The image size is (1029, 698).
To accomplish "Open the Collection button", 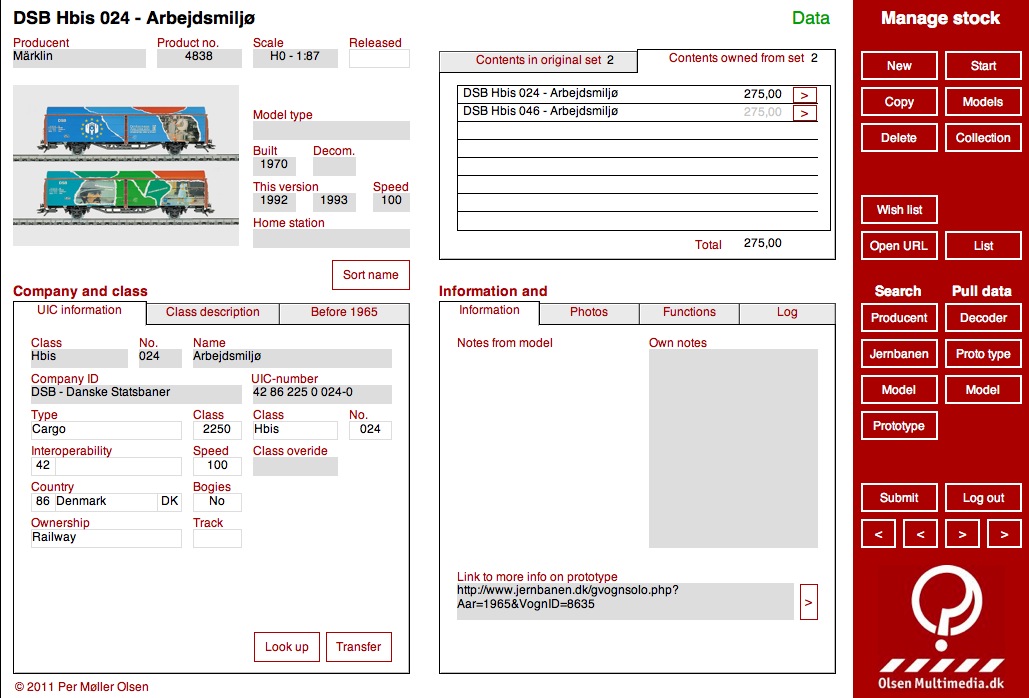I will (983, 138).
